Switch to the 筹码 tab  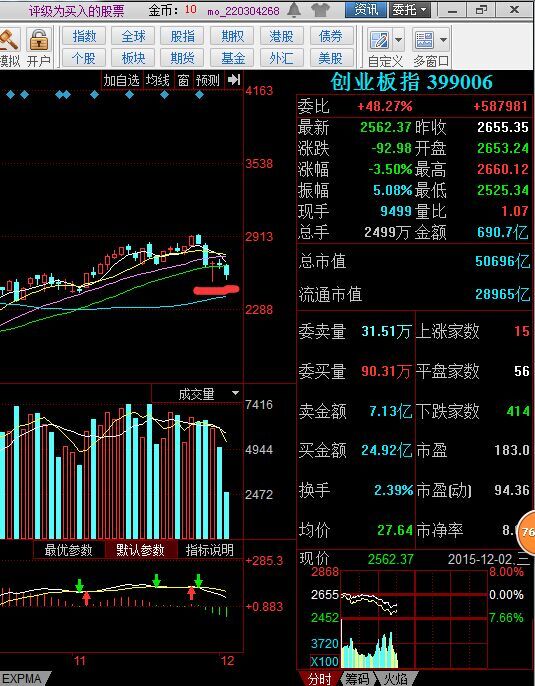point(358,679)
